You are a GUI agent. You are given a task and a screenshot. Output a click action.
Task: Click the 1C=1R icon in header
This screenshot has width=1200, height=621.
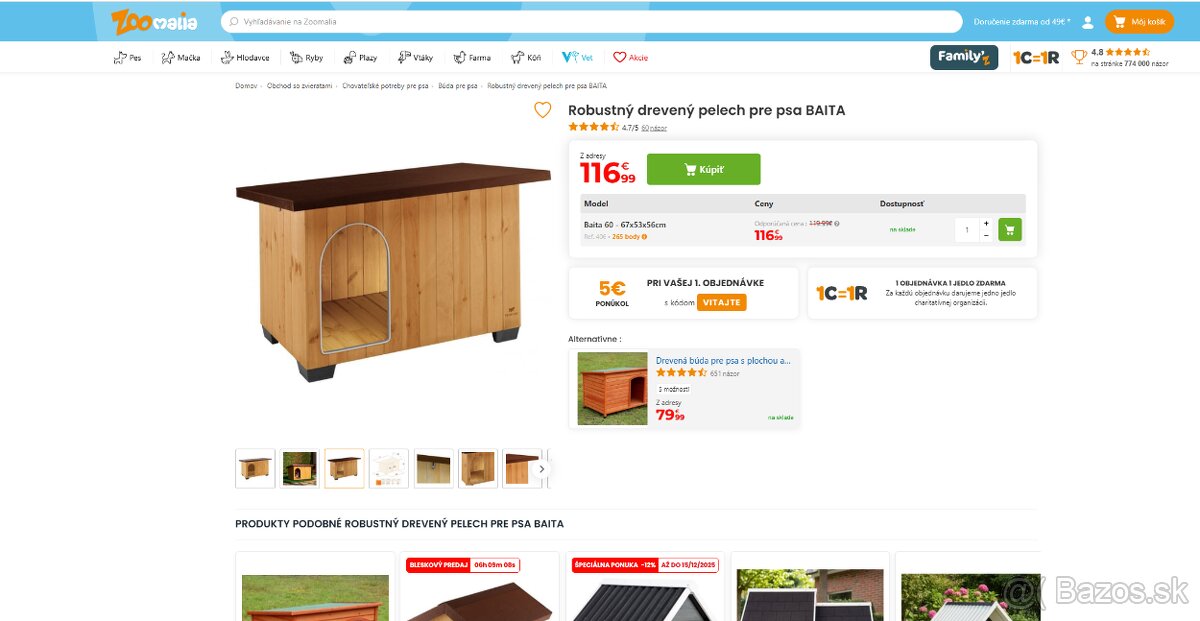1035,57
